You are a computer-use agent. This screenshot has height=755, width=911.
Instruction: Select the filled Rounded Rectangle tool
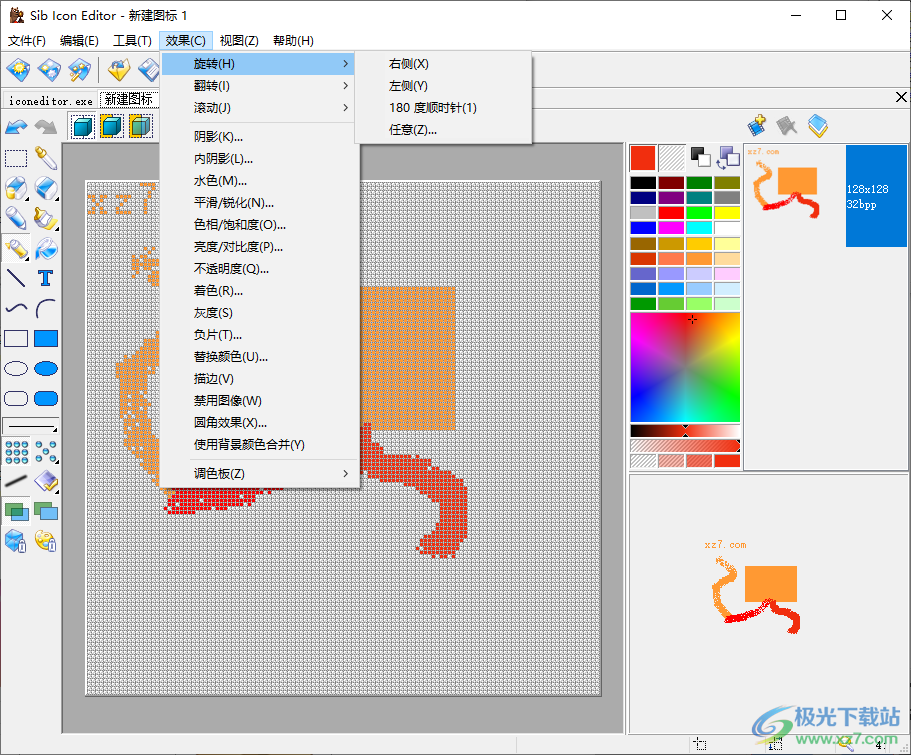(x=46, y=398)
